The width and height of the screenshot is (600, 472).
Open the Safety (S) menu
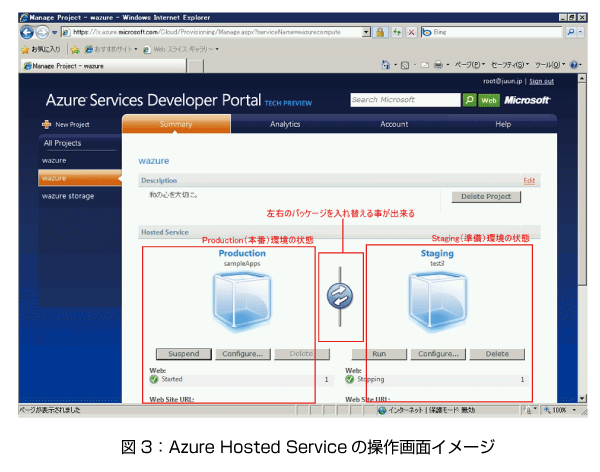tap(510, 65)
